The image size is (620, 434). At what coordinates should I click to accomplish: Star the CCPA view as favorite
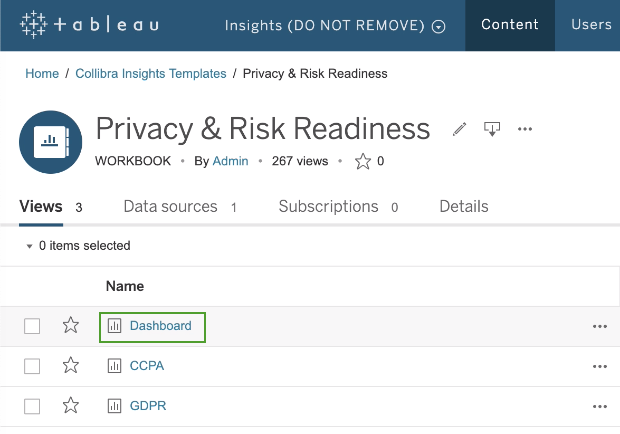tap(71, 366)
